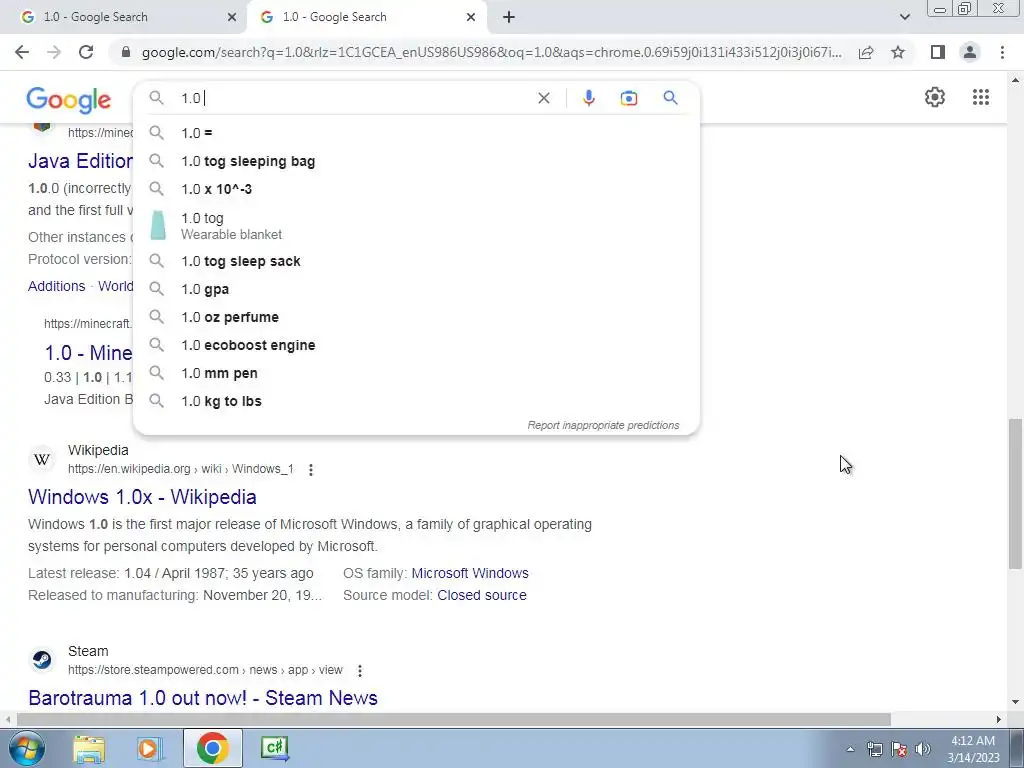The image size is (1024, 768).
Task: Select the suggestion "1.0 x 10^-3"
Action: [x=416, y=189]
